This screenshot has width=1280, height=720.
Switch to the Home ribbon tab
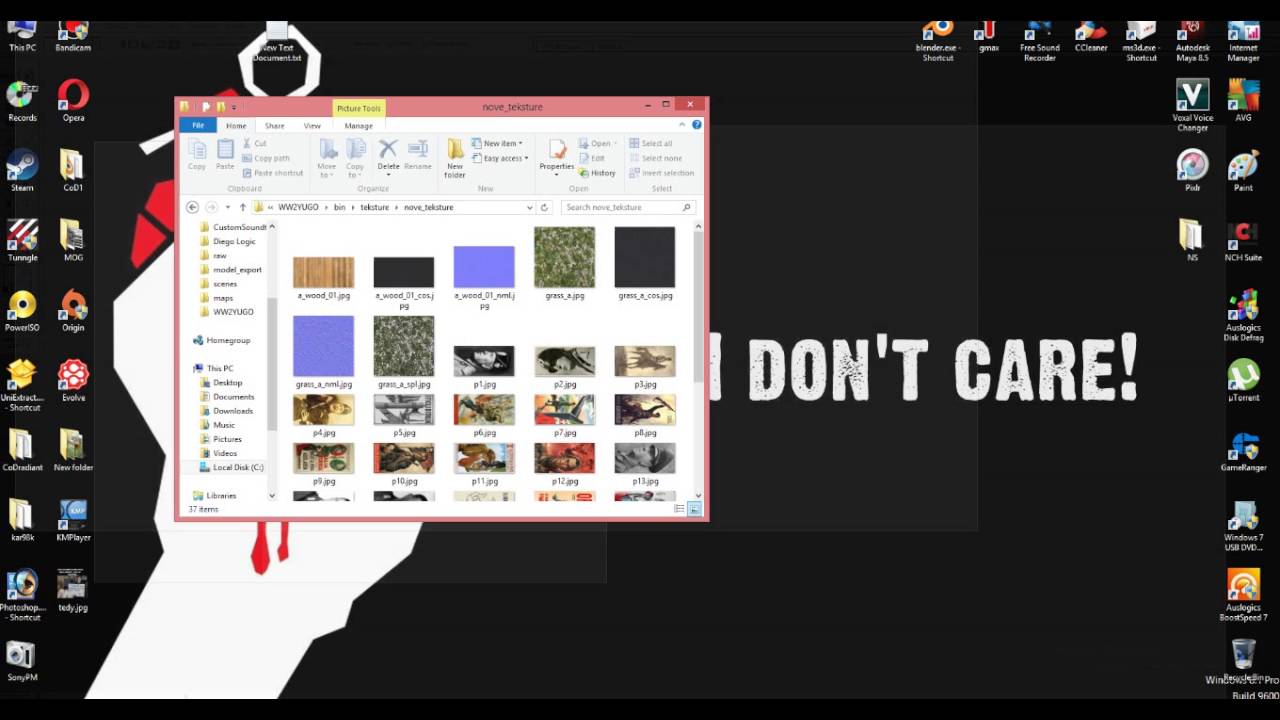coord(236,126)
